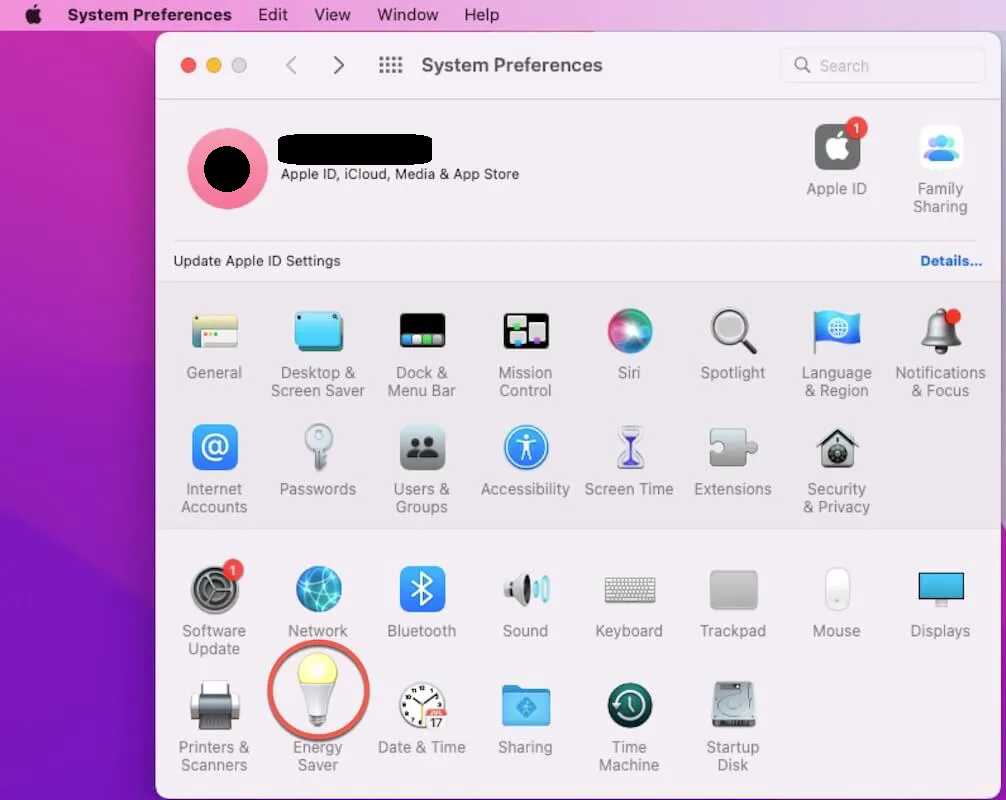Click into the Search field
This screenshot has height=800, width=1006.
point(883,65)
